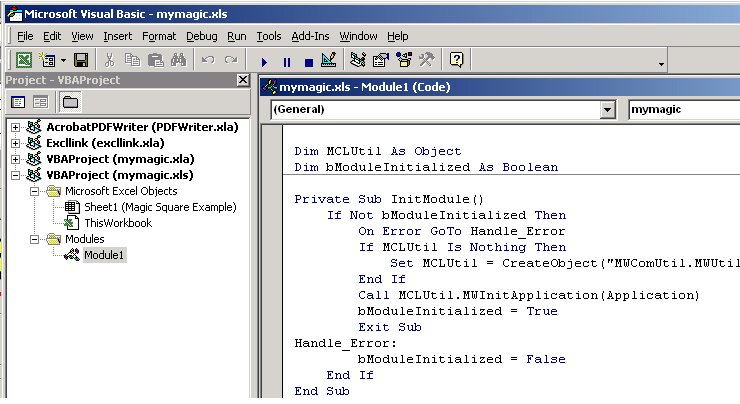Open the Run menu

point(236,36)
